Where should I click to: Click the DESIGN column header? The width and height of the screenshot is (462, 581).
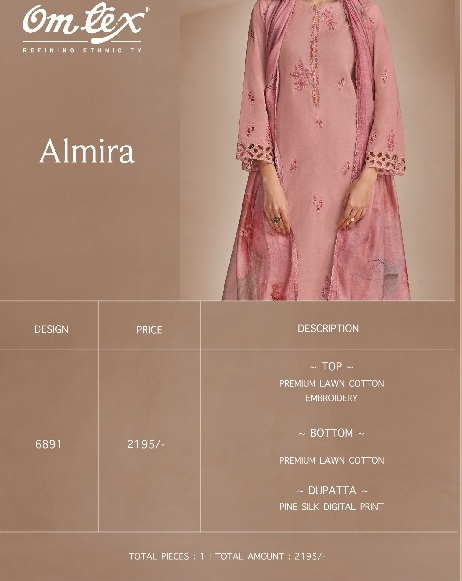tap(51, 329)
